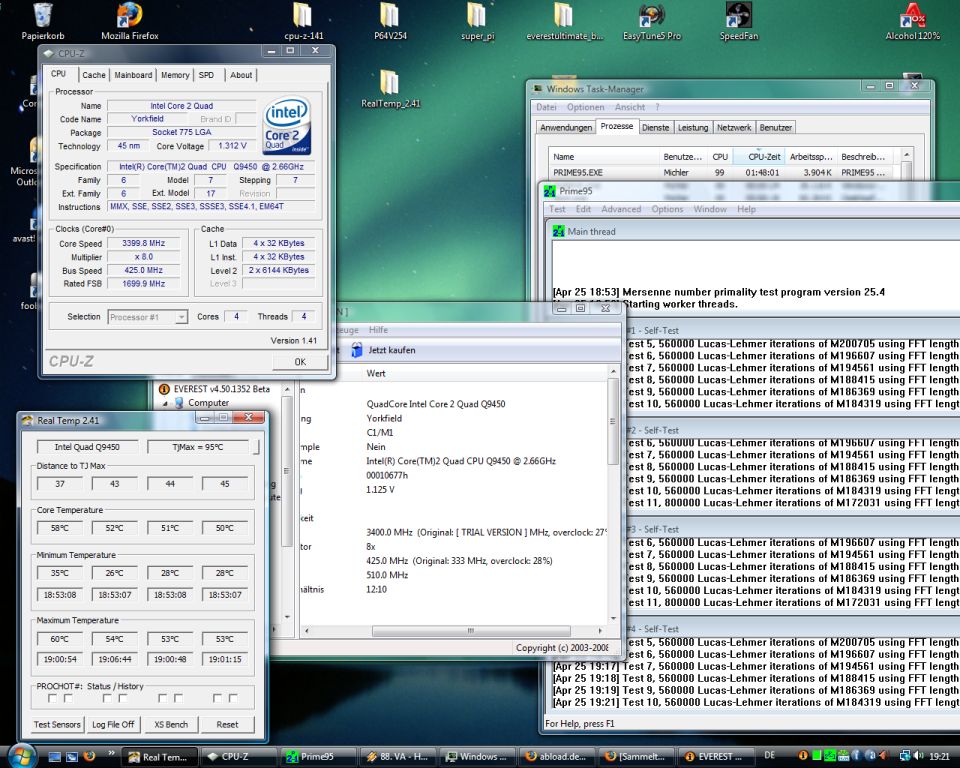The image size is (960, 768).
Task: Switch to the Mainboard tab in CPU-Z
Action: pyautogui.click(x=133, y=75)
